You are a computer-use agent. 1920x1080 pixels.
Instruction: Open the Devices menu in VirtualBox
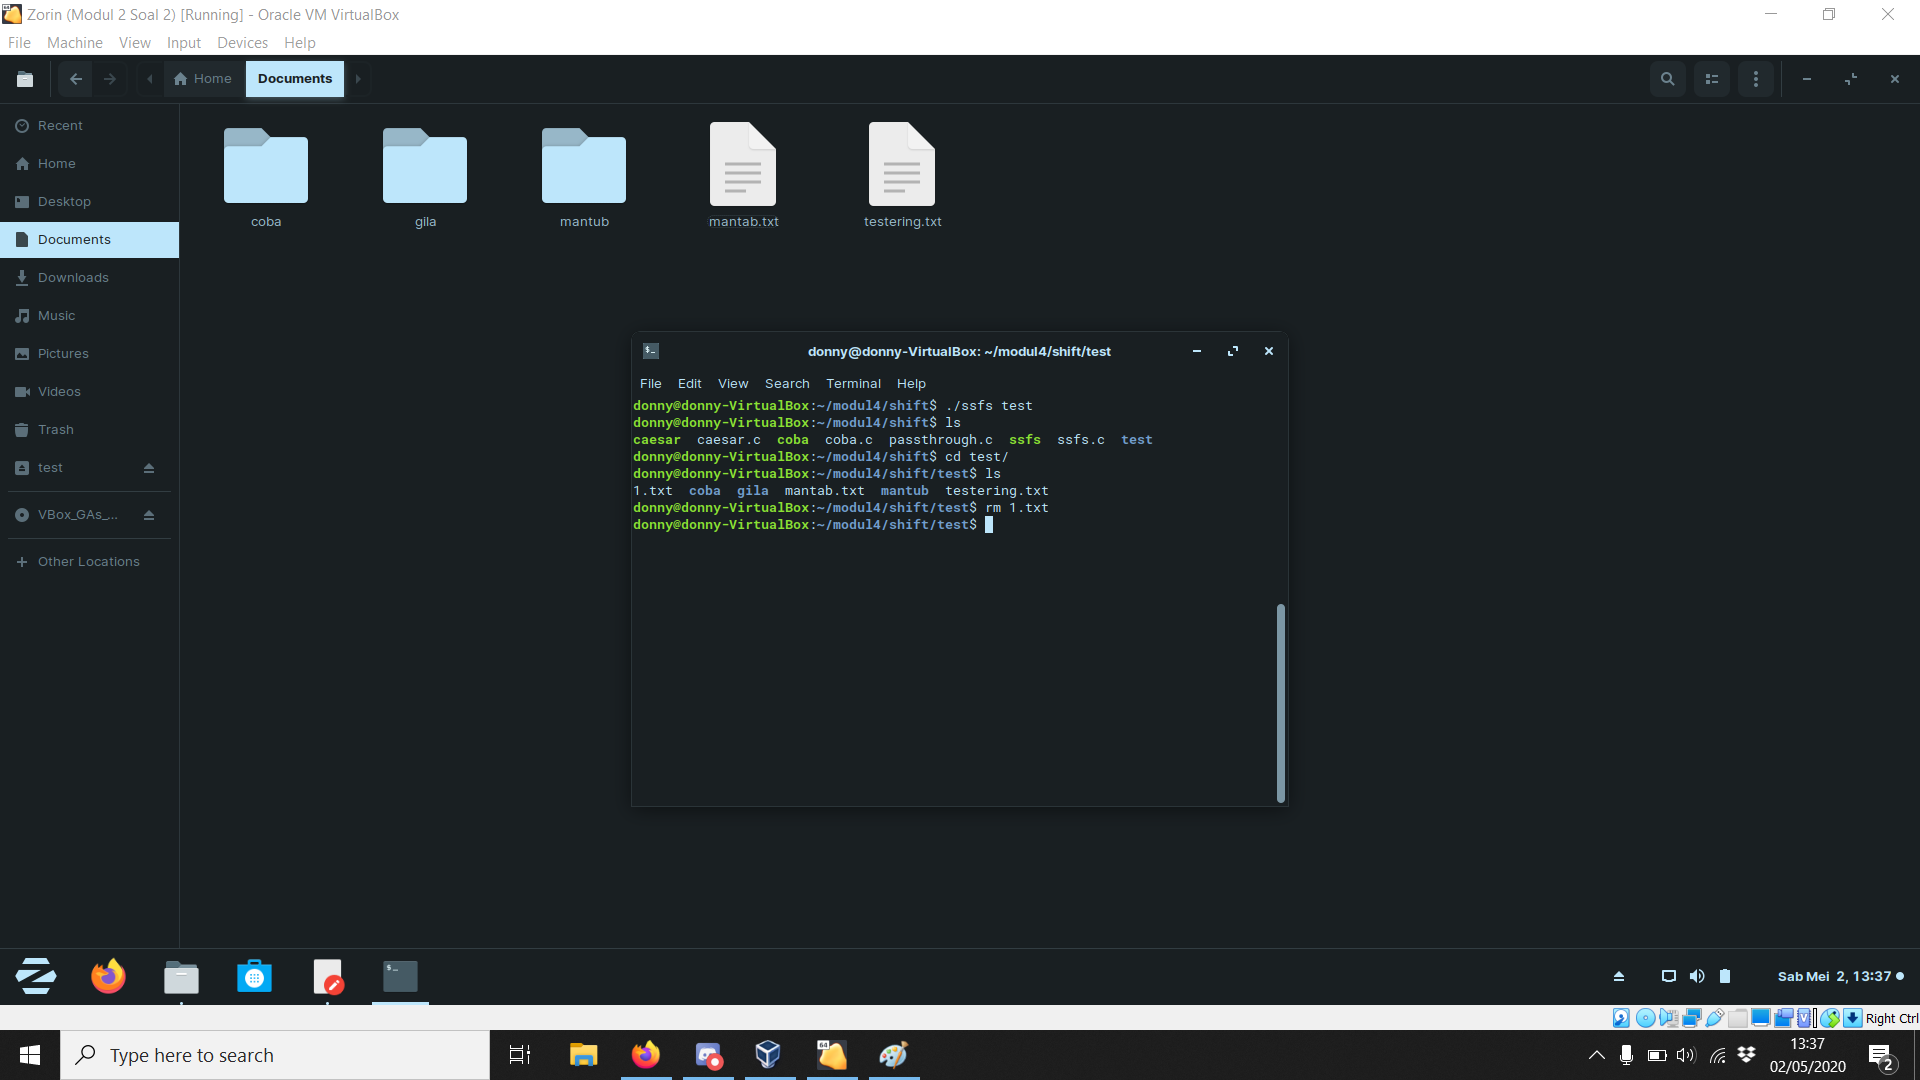pos(241,43)
